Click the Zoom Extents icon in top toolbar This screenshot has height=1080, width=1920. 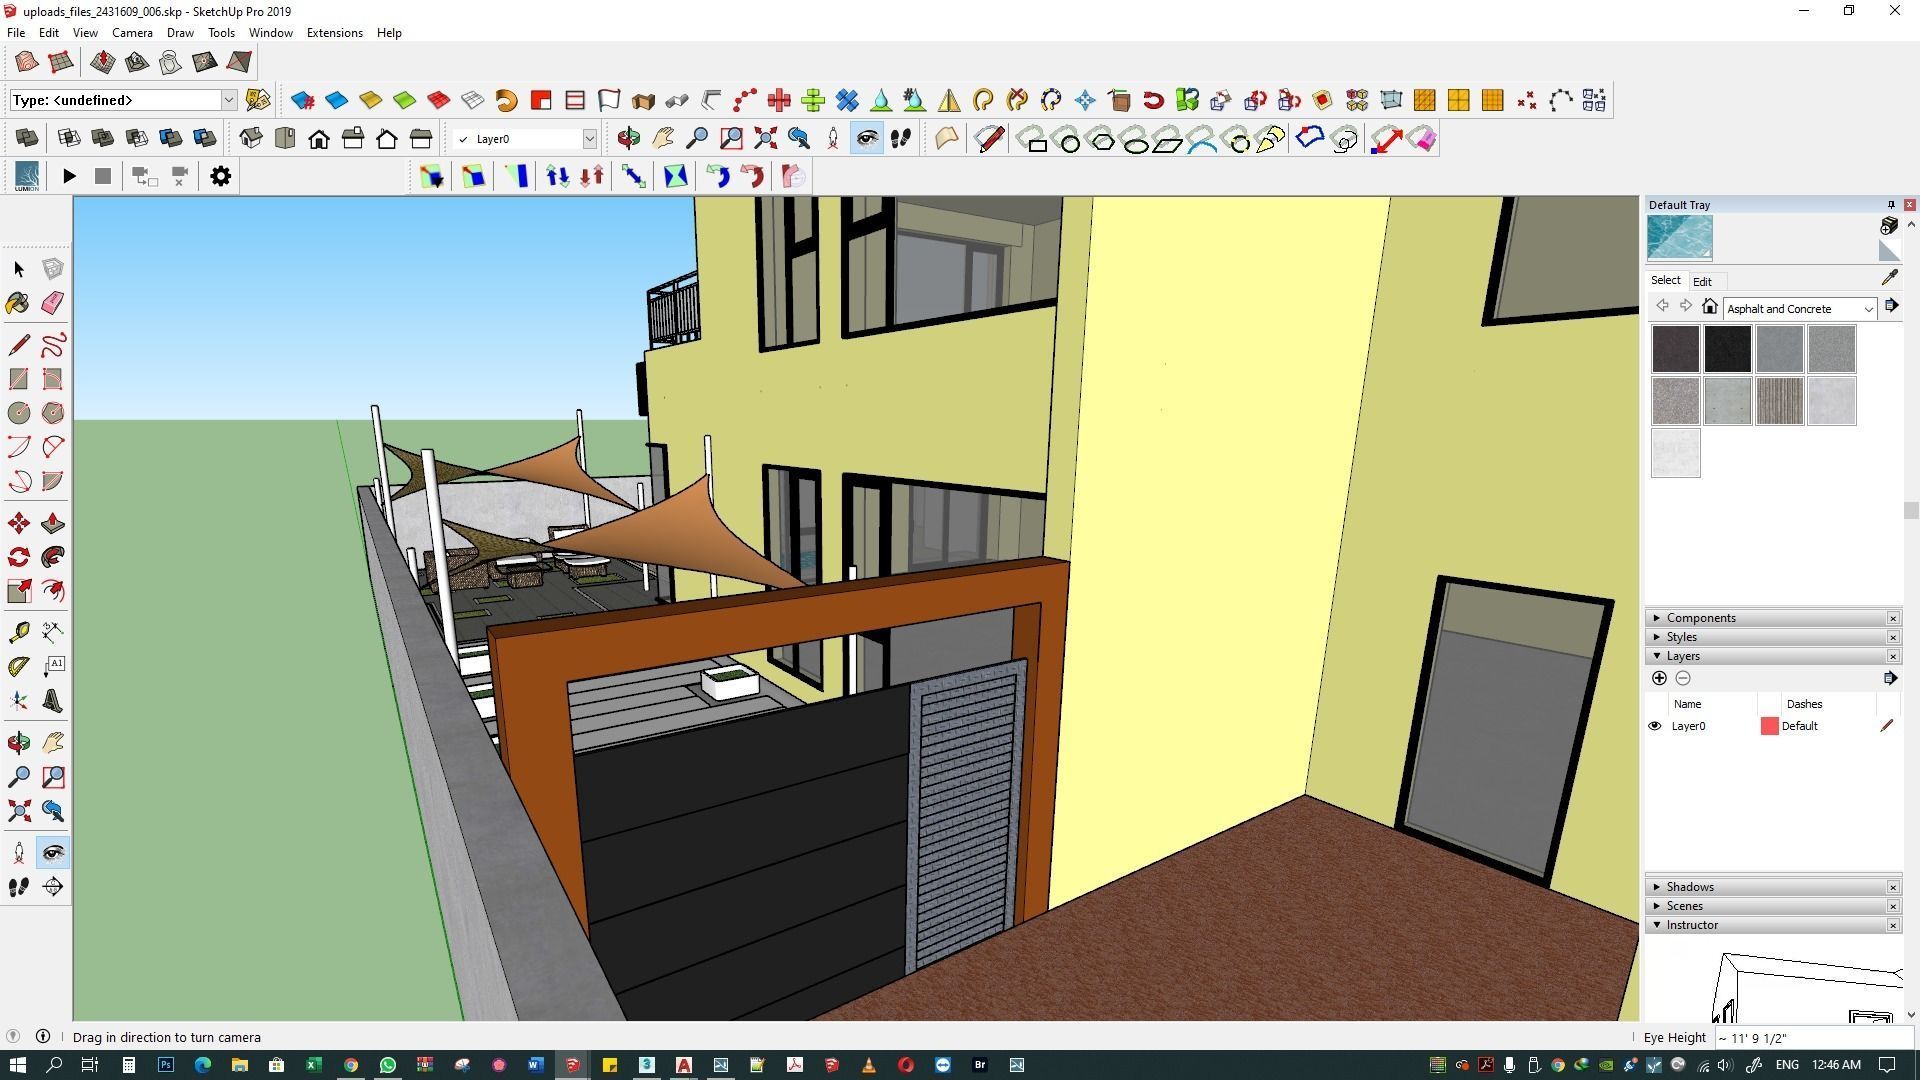coord(765,139)
